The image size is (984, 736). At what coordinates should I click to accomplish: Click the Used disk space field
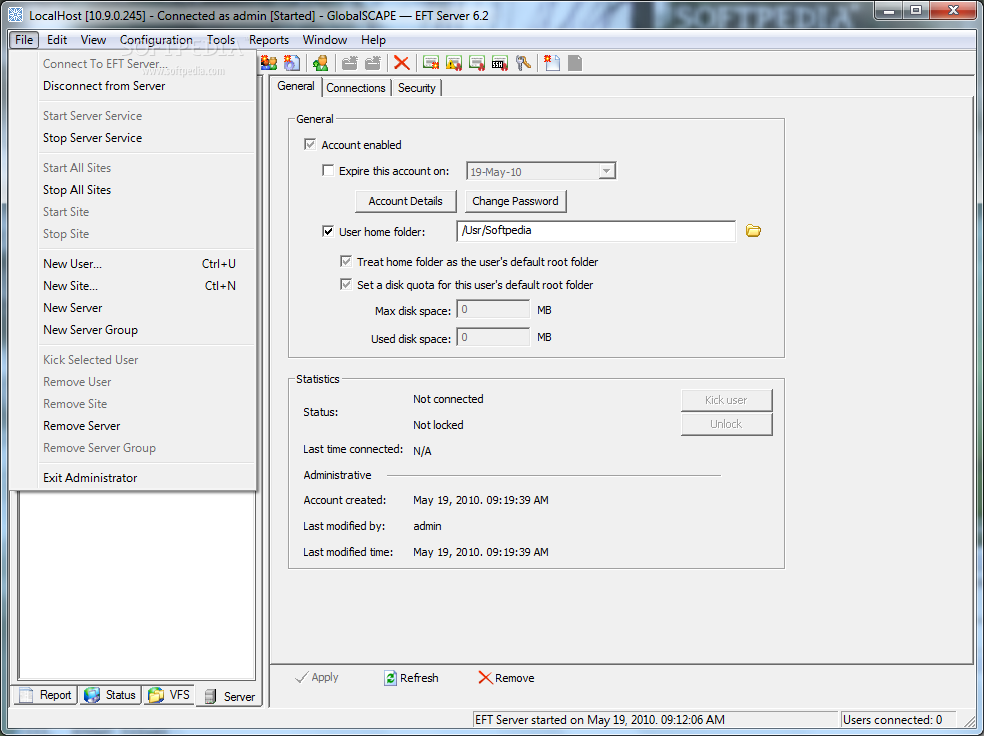[x=493, y=338]
